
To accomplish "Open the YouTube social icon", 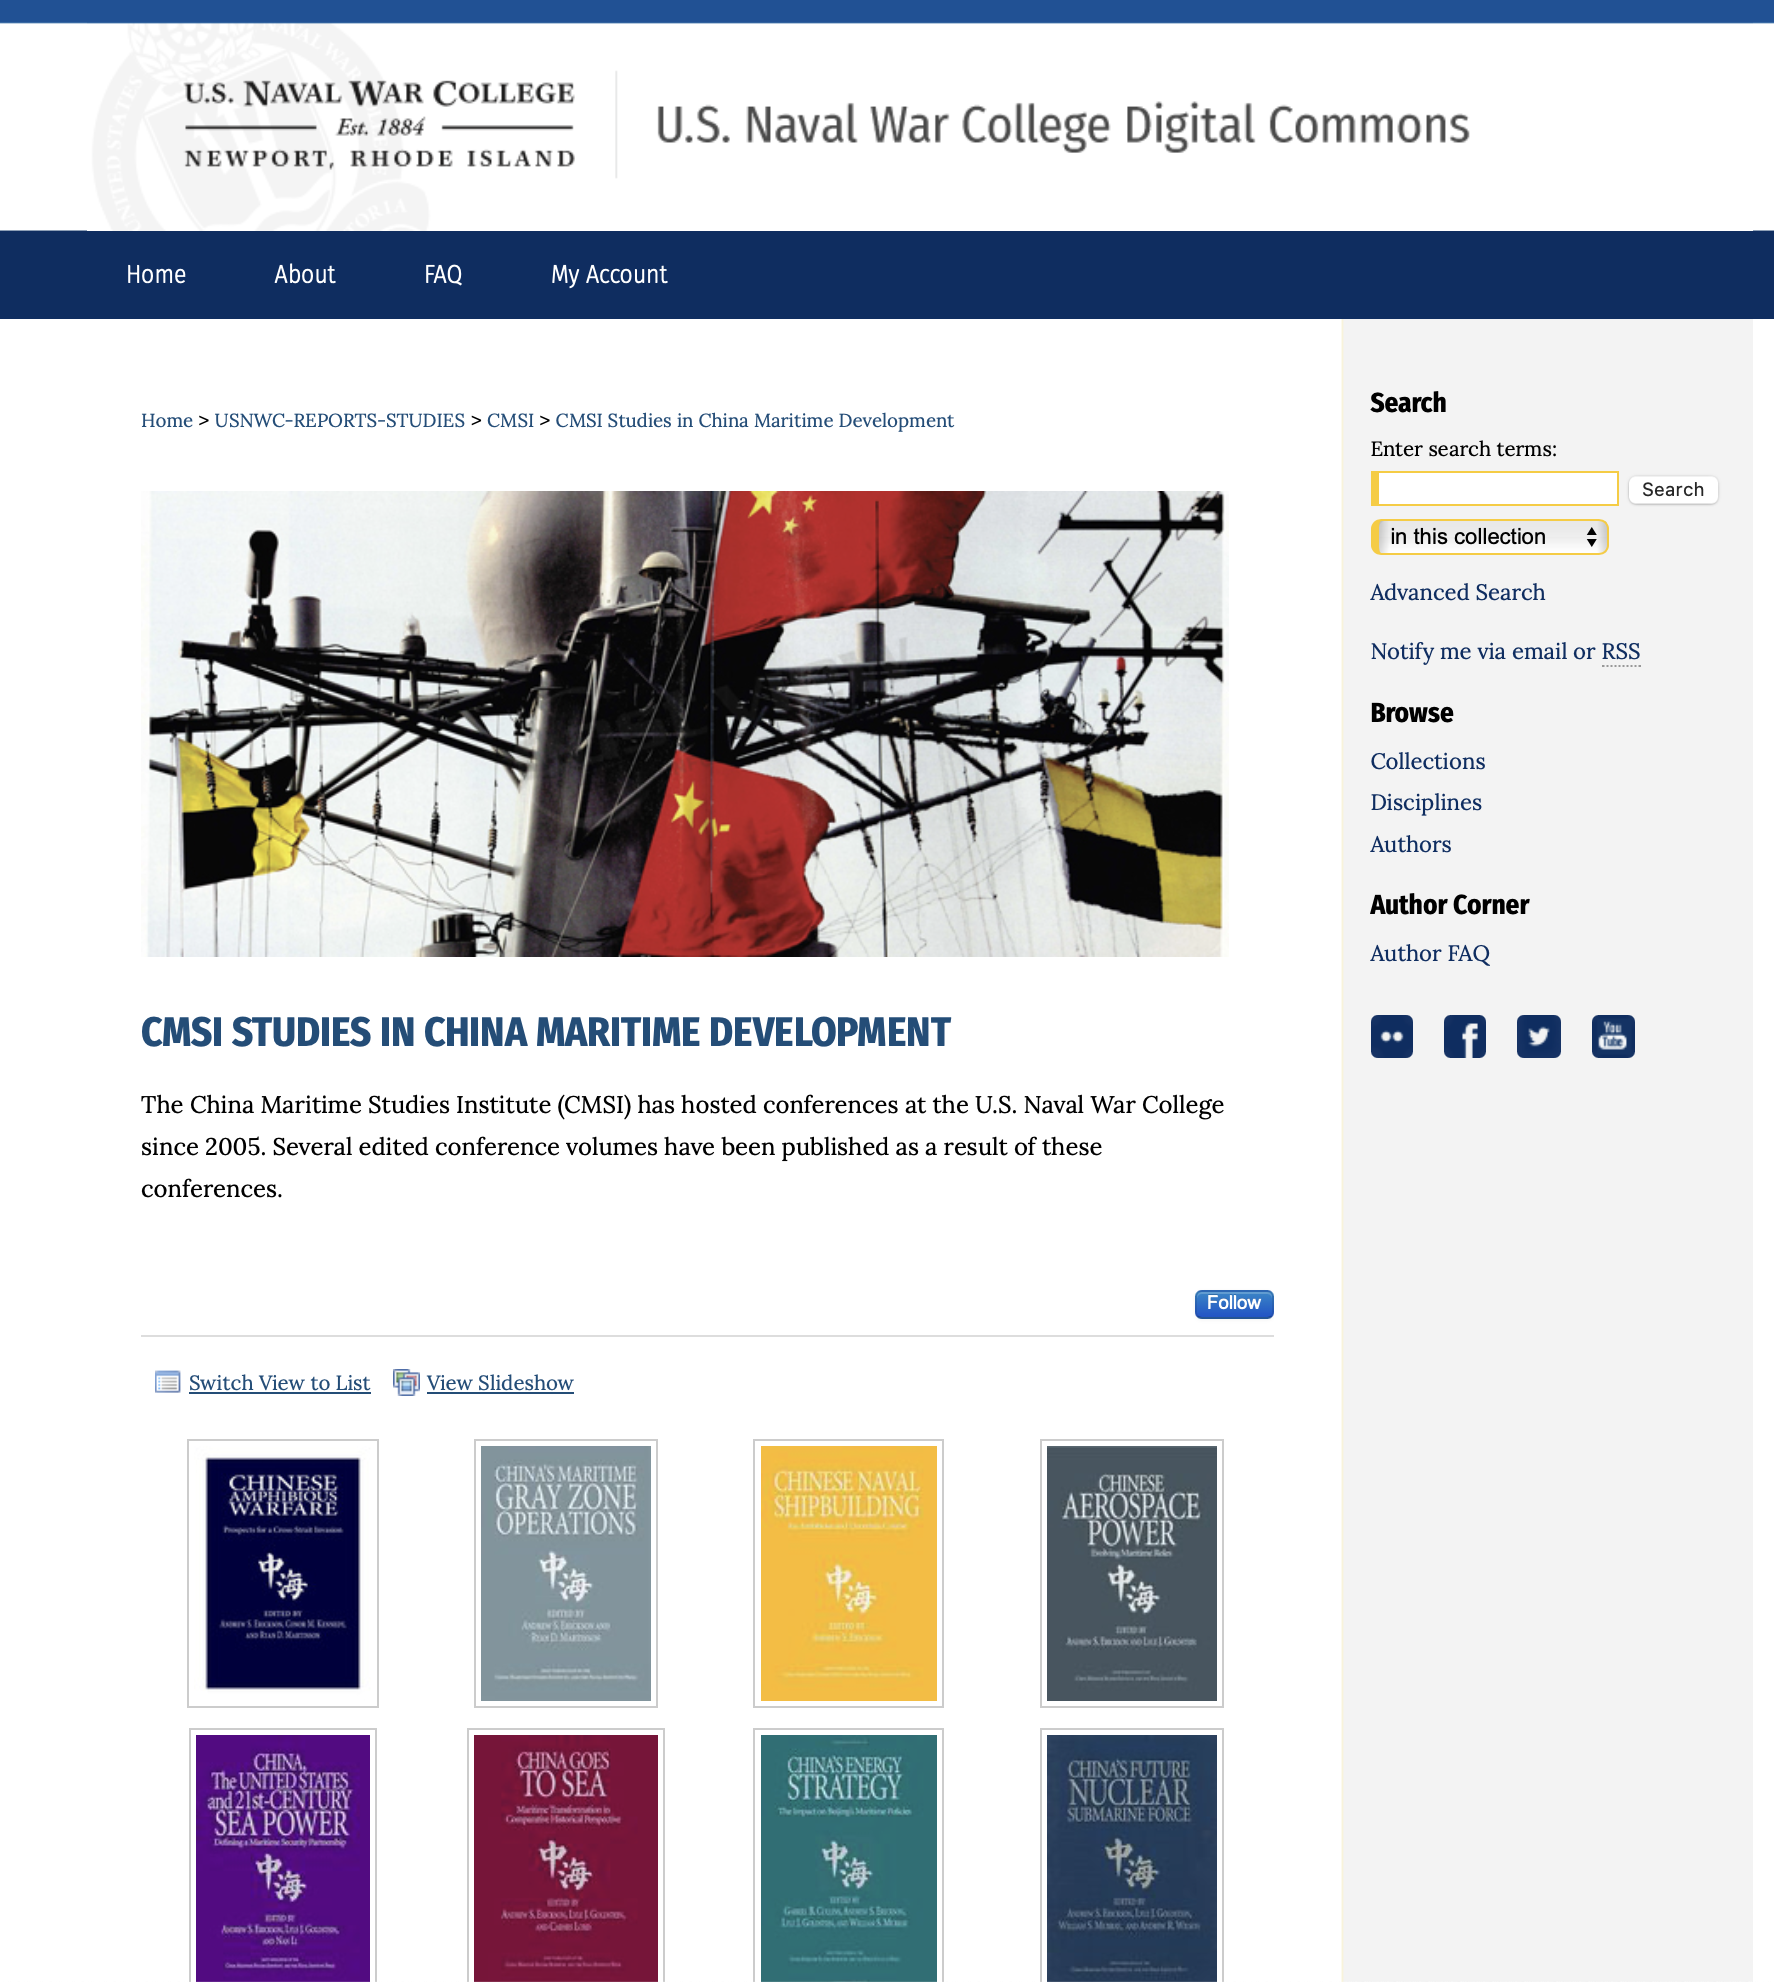I will pyautogui.click(x=1613, y=1036).
